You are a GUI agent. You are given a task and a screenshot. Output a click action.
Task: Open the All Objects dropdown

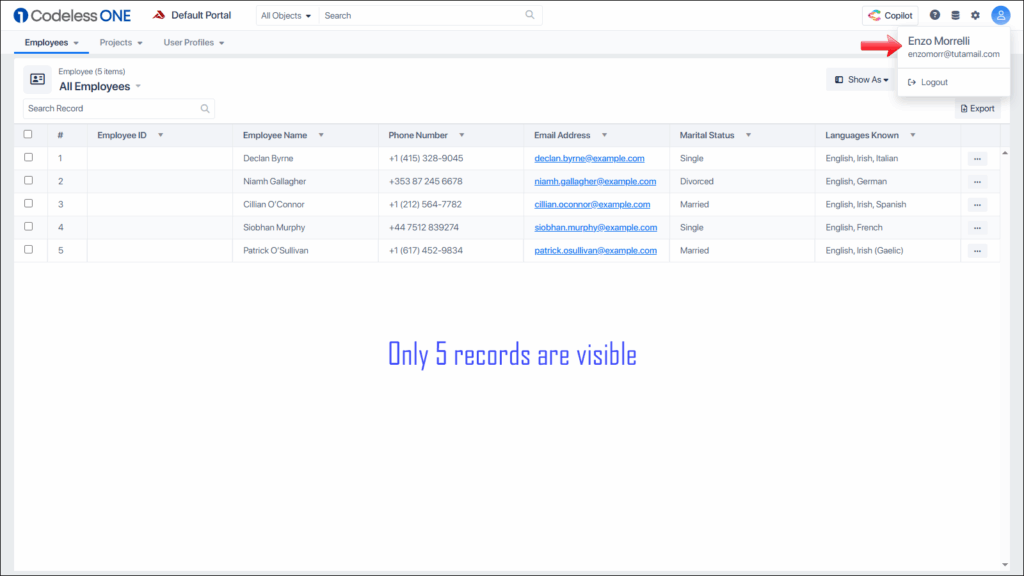click(286, 15)
